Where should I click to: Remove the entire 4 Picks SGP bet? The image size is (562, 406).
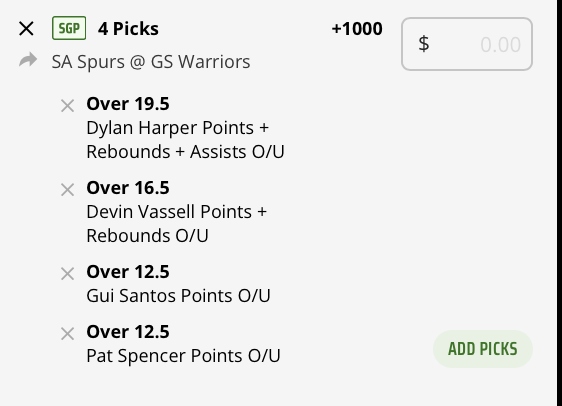(x=26, y=28)
